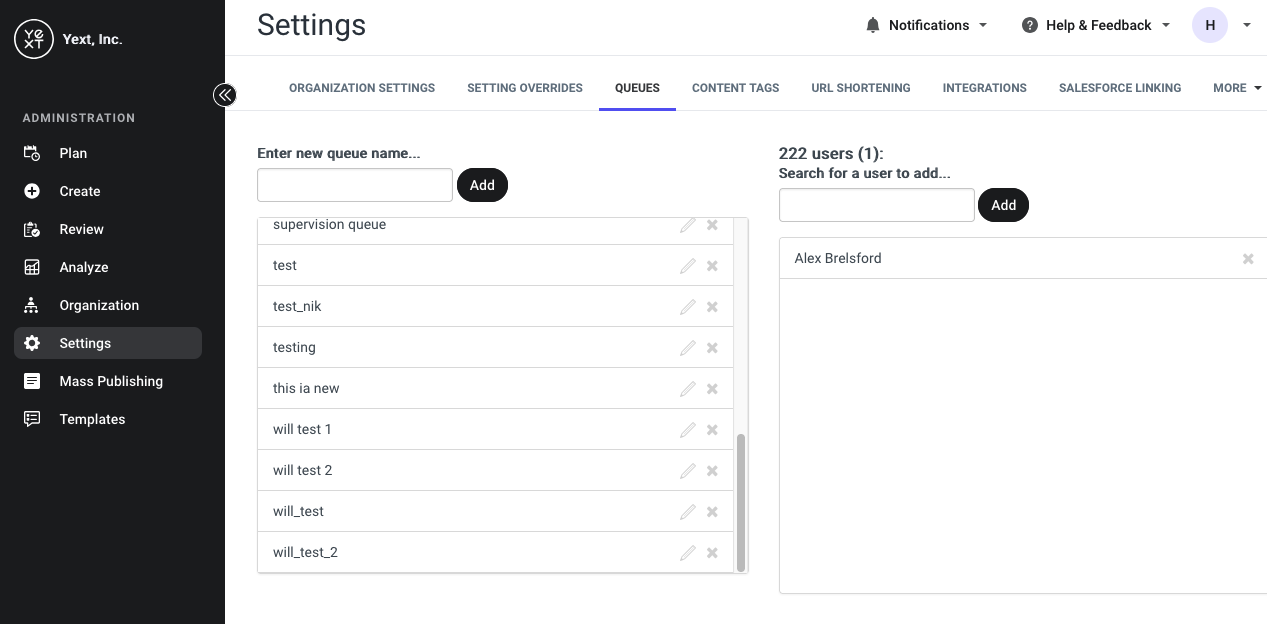1267x624 pixels.
Task: Open Organization in the sidebar
Action: point(108,305)
